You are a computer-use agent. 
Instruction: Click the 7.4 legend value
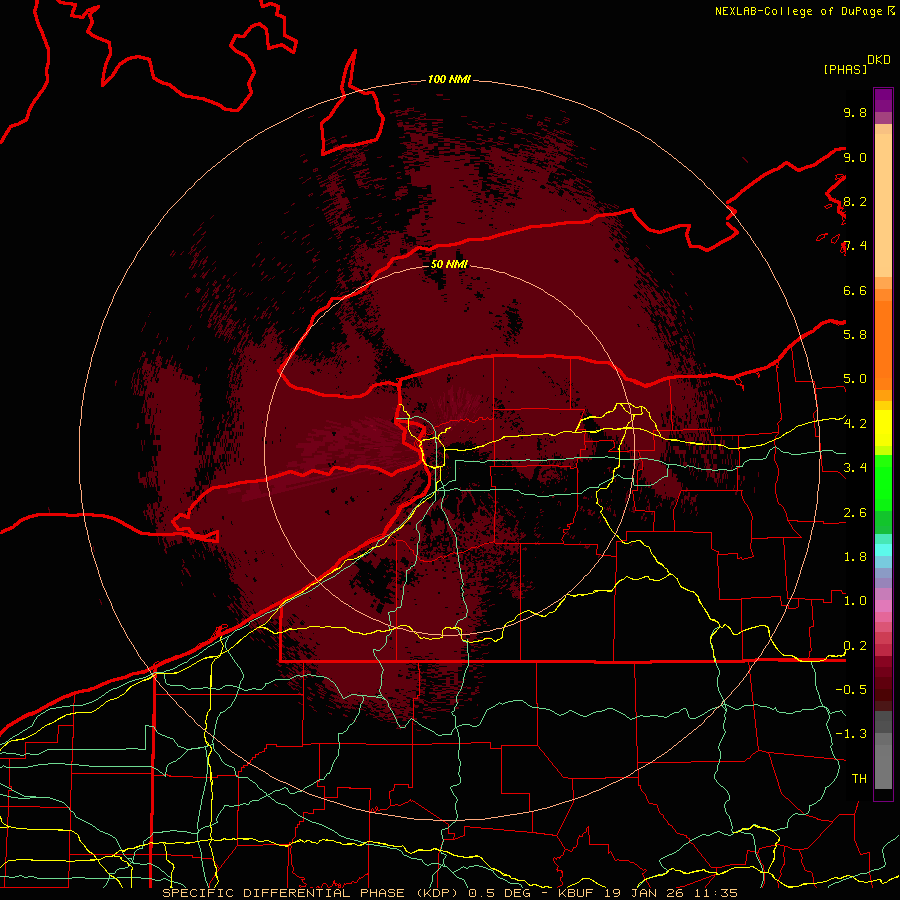point(855,246)
